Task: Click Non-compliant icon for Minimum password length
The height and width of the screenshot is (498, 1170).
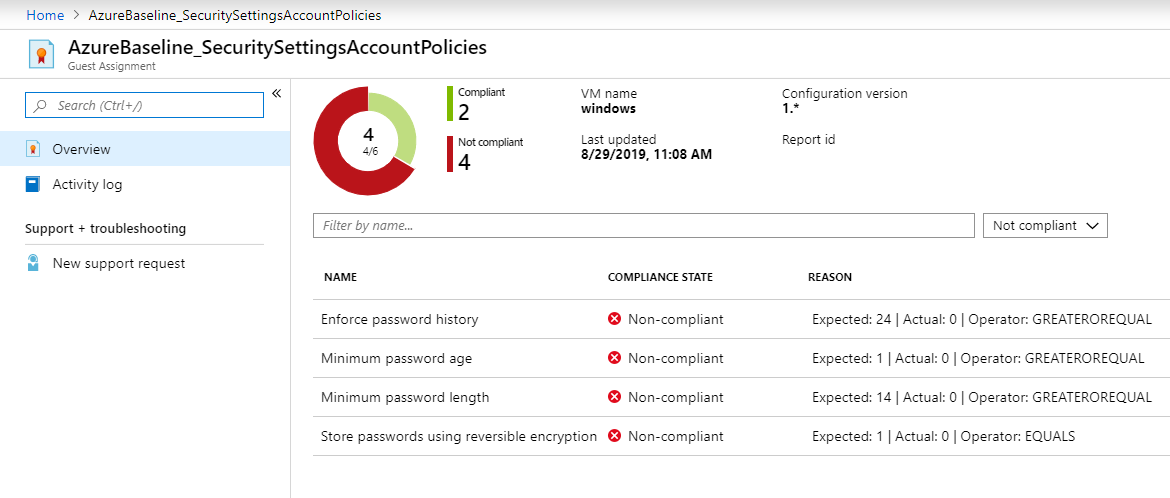Action: tap(615, 397)
